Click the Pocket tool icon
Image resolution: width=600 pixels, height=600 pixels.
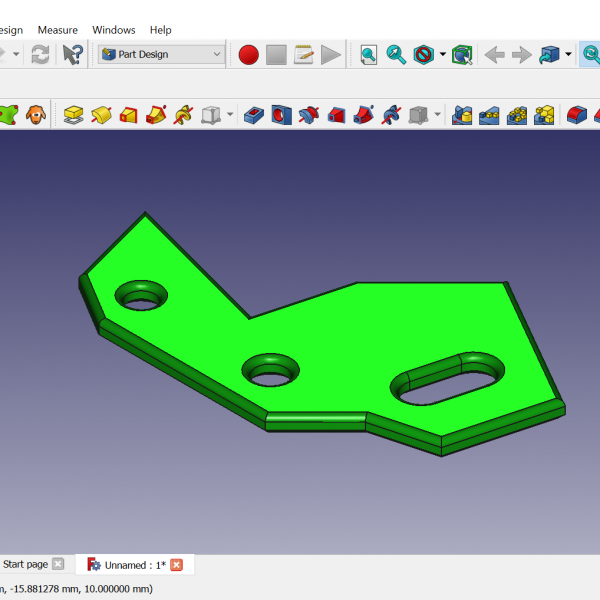click(254, 115)
